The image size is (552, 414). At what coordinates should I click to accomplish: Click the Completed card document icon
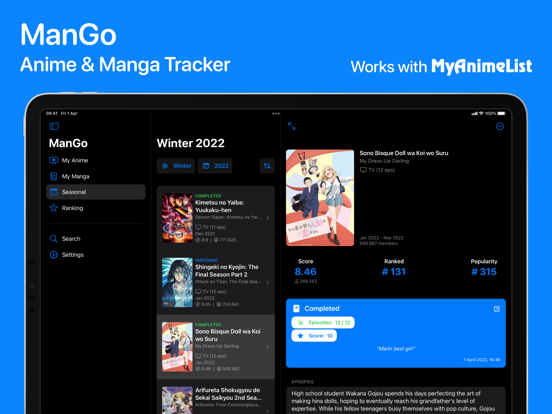[x=296, y=308]
